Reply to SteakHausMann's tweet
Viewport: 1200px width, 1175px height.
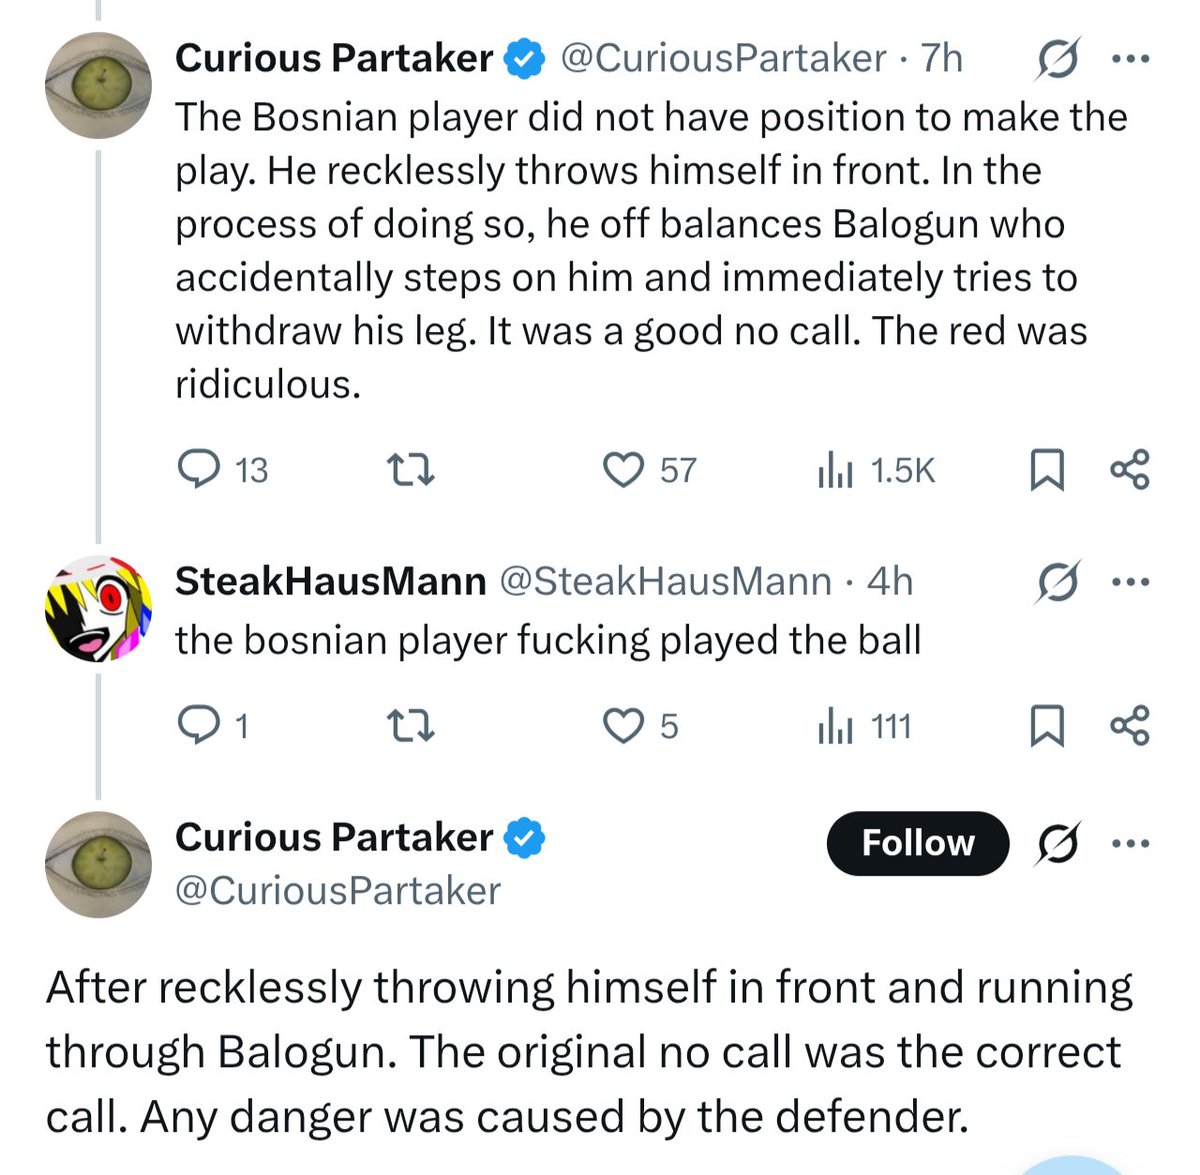click(211, 725)
